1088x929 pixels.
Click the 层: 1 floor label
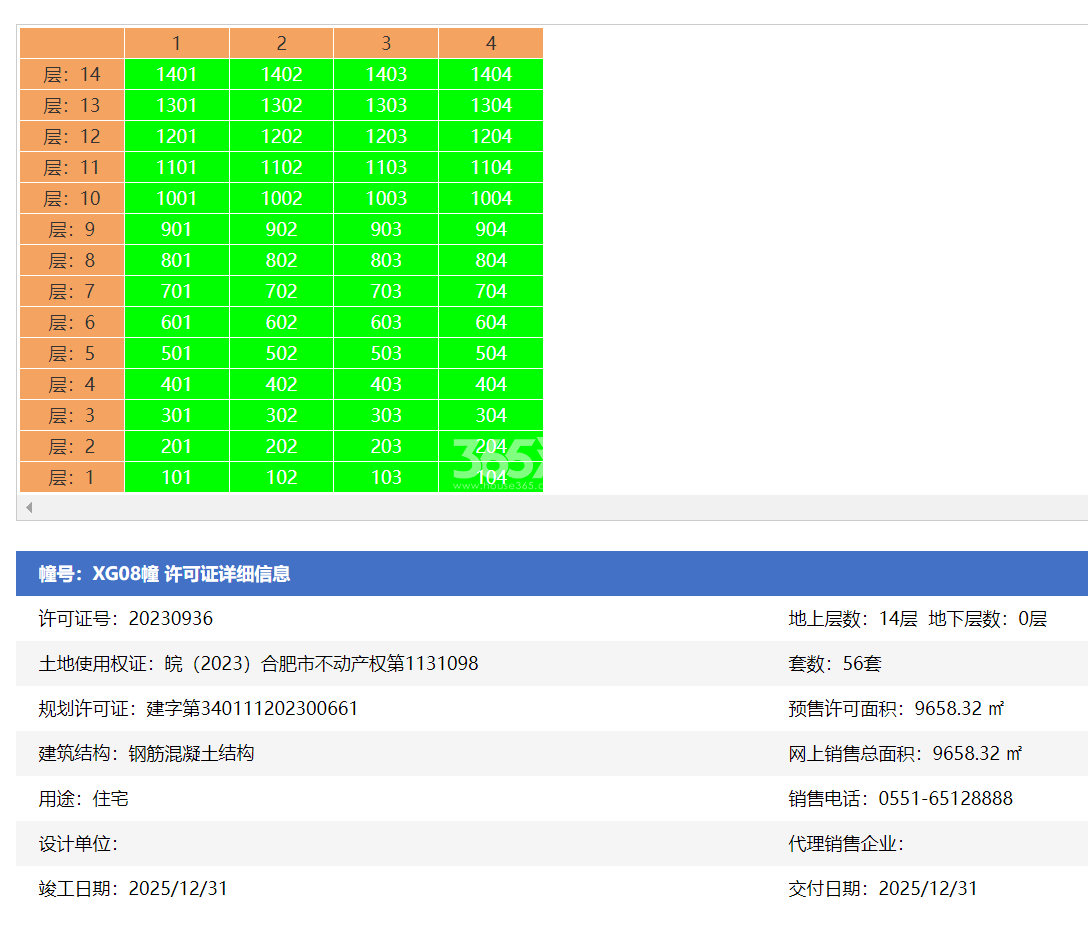[71, 477]
